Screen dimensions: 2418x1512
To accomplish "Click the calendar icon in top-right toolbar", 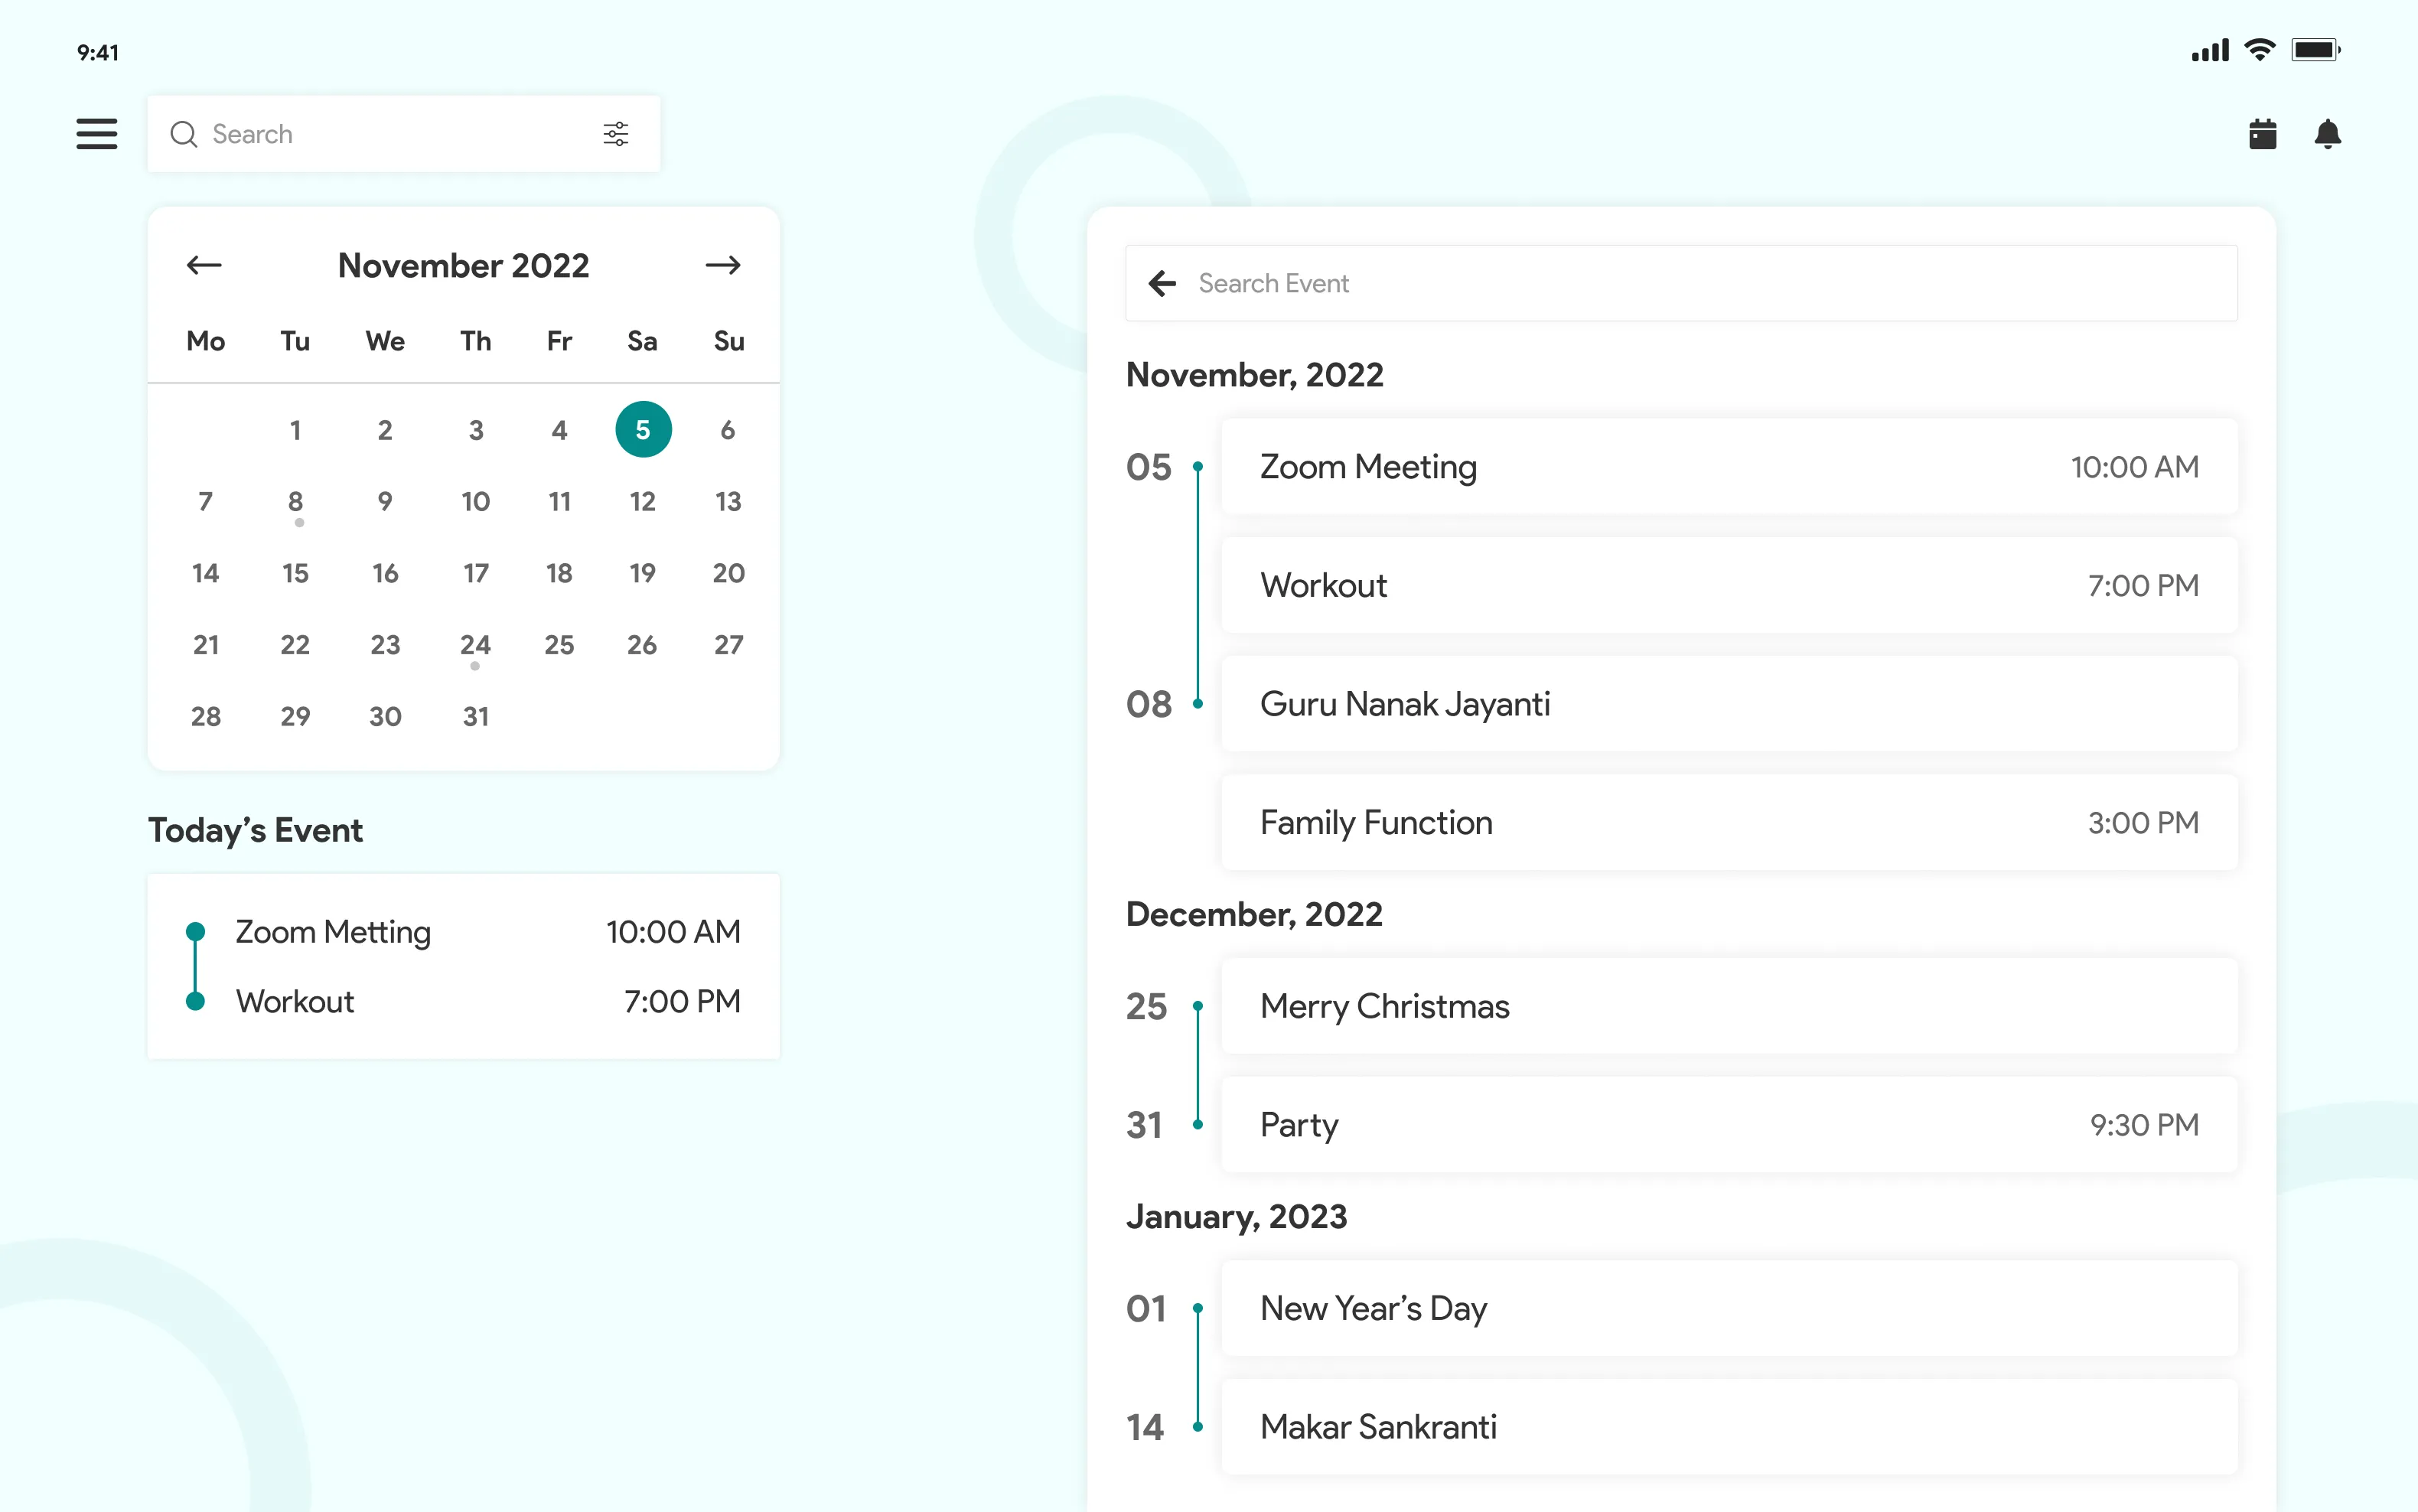I will coord(2261,134).
